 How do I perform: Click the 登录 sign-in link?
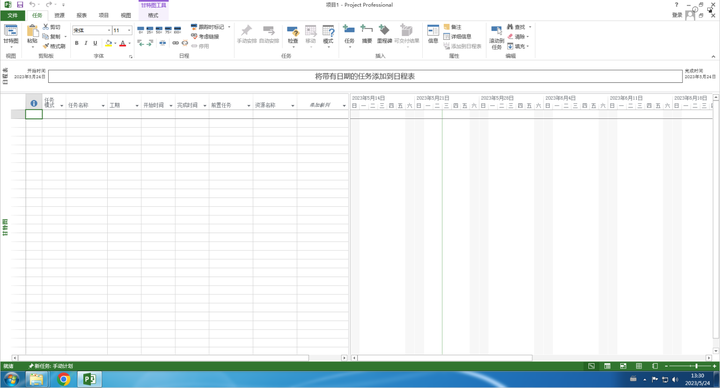click(x=677, y=15)
